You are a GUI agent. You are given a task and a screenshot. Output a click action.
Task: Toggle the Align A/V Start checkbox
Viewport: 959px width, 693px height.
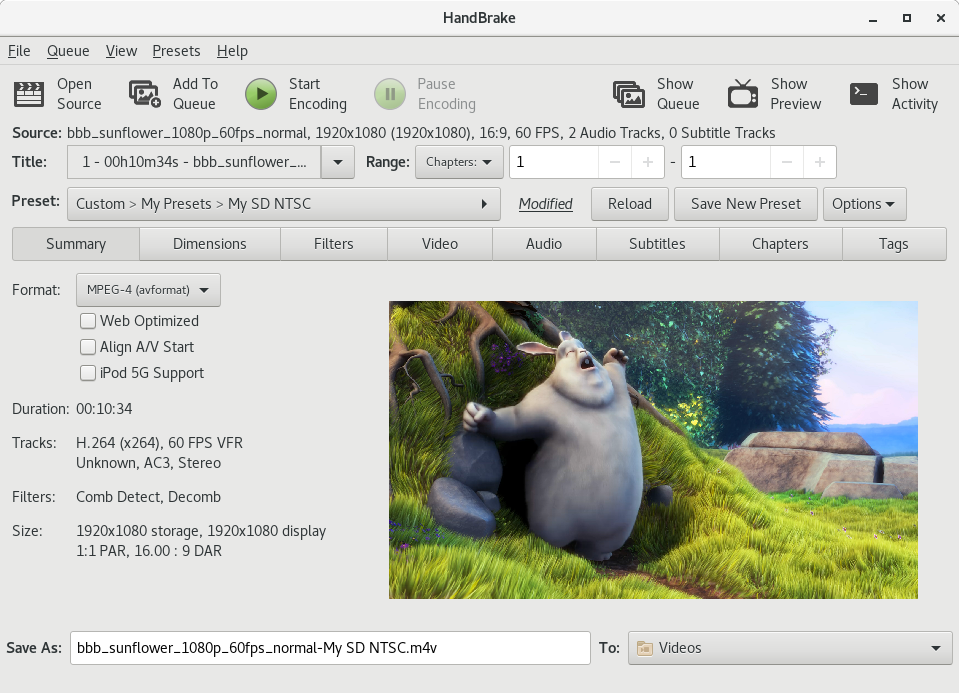[x=88, y=347]
